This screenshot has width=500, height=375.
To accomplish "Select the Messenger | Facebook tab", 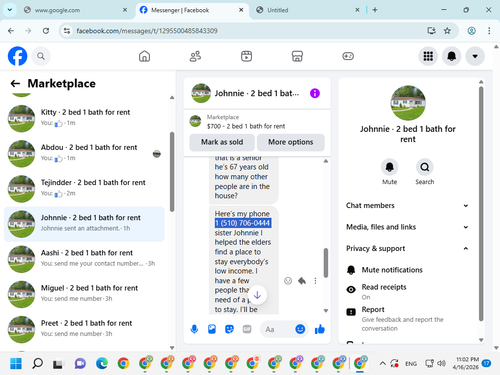I will pyautogui.click(x=192, y=10).
